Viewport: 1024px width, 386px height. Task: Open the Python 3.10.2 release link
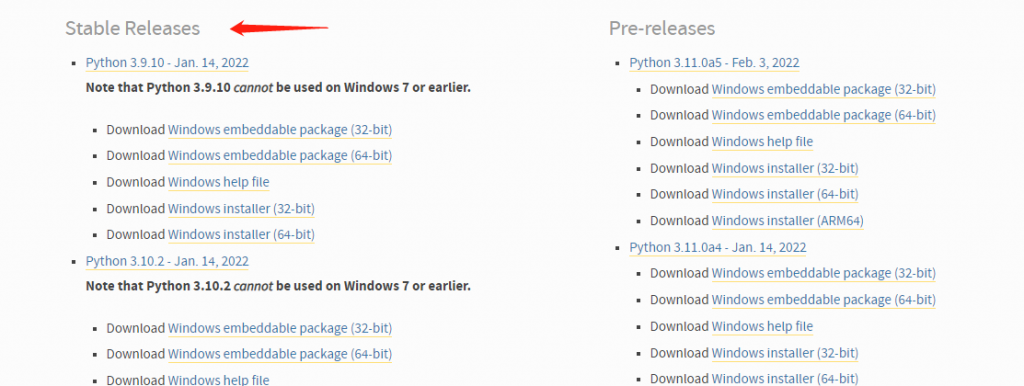pos(167,261)
